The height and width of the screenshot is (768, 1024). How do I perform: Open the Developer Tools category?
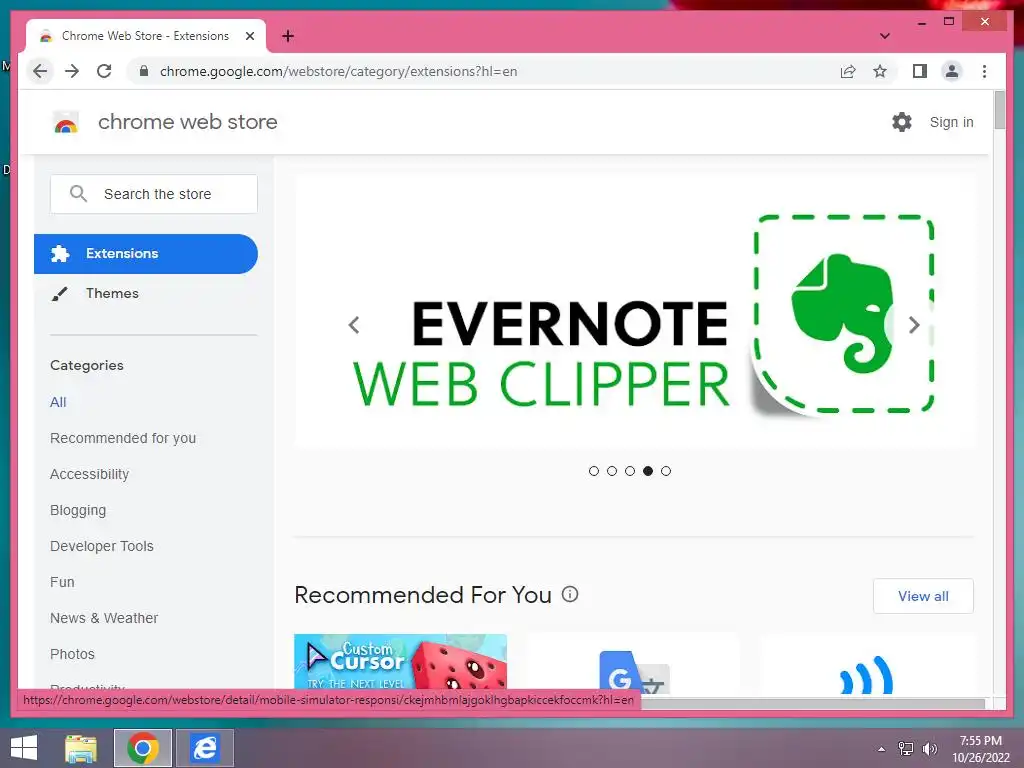[x=102, y=546]
